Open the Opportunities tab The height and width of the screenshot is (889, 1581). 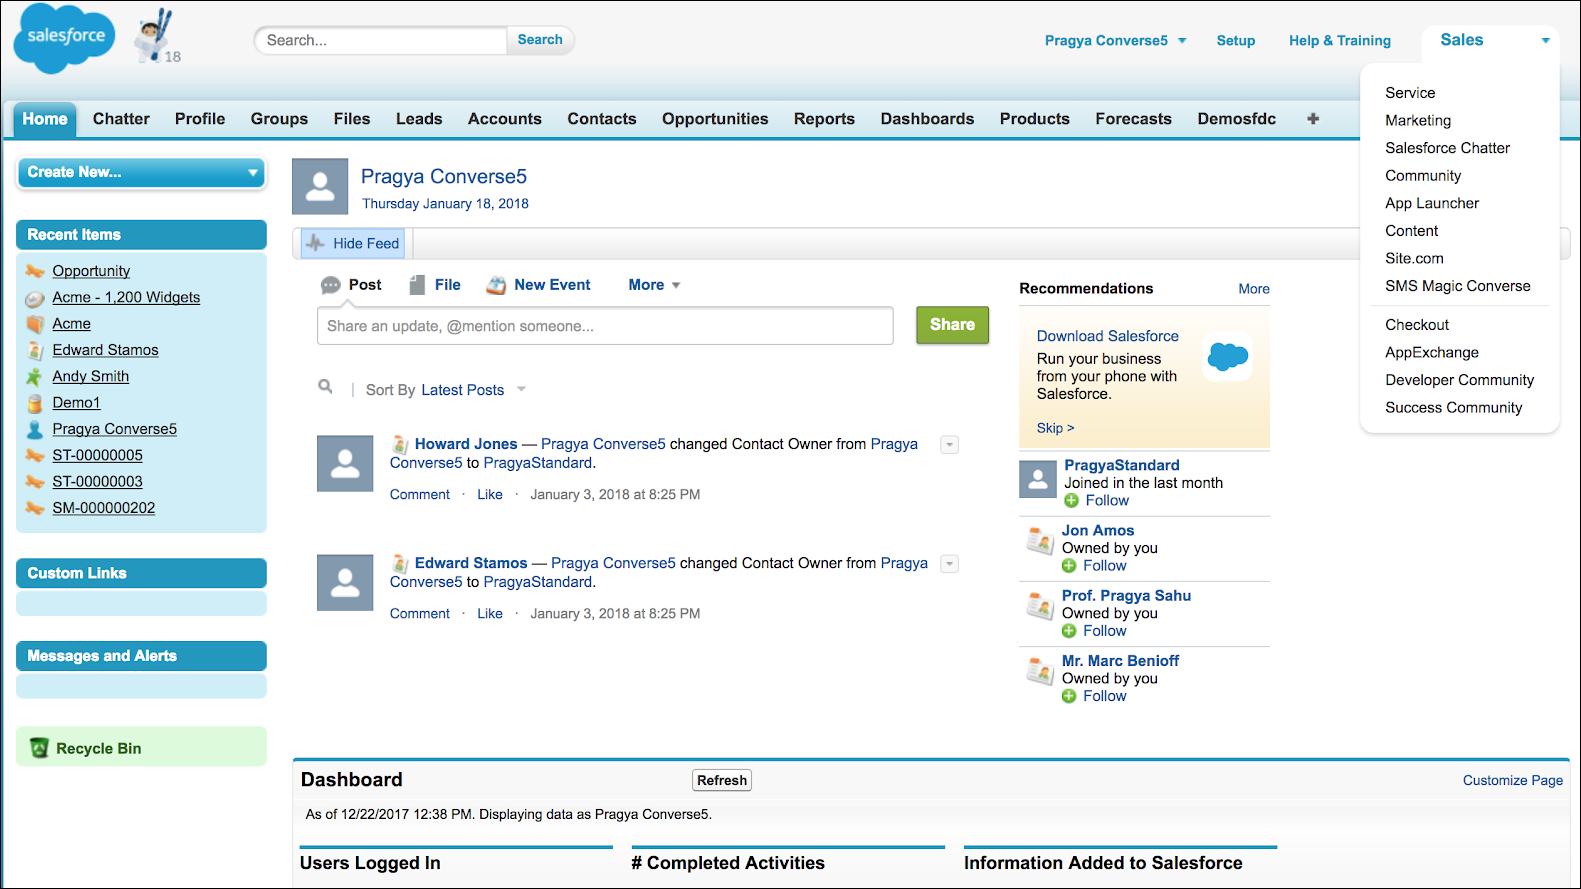715,118
